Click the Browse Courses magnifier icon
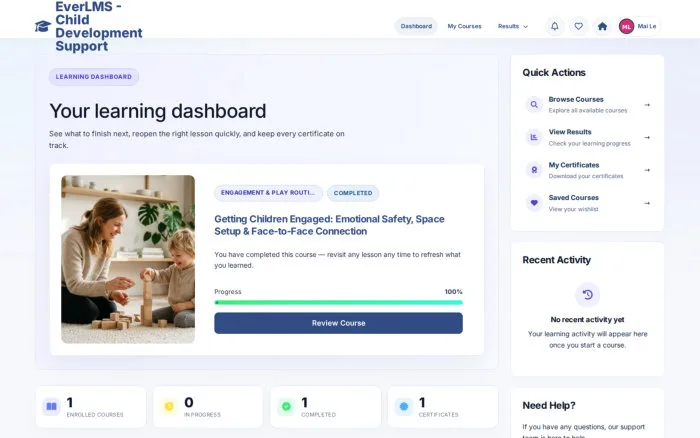Viewport: 700px width, 438px height. click(x=534, y=104)
